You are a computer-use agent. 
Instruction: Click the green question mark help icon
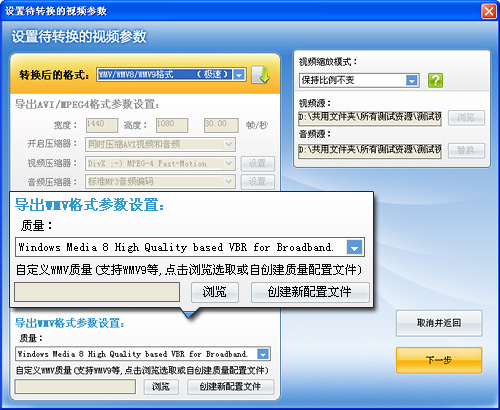[435, 80]
